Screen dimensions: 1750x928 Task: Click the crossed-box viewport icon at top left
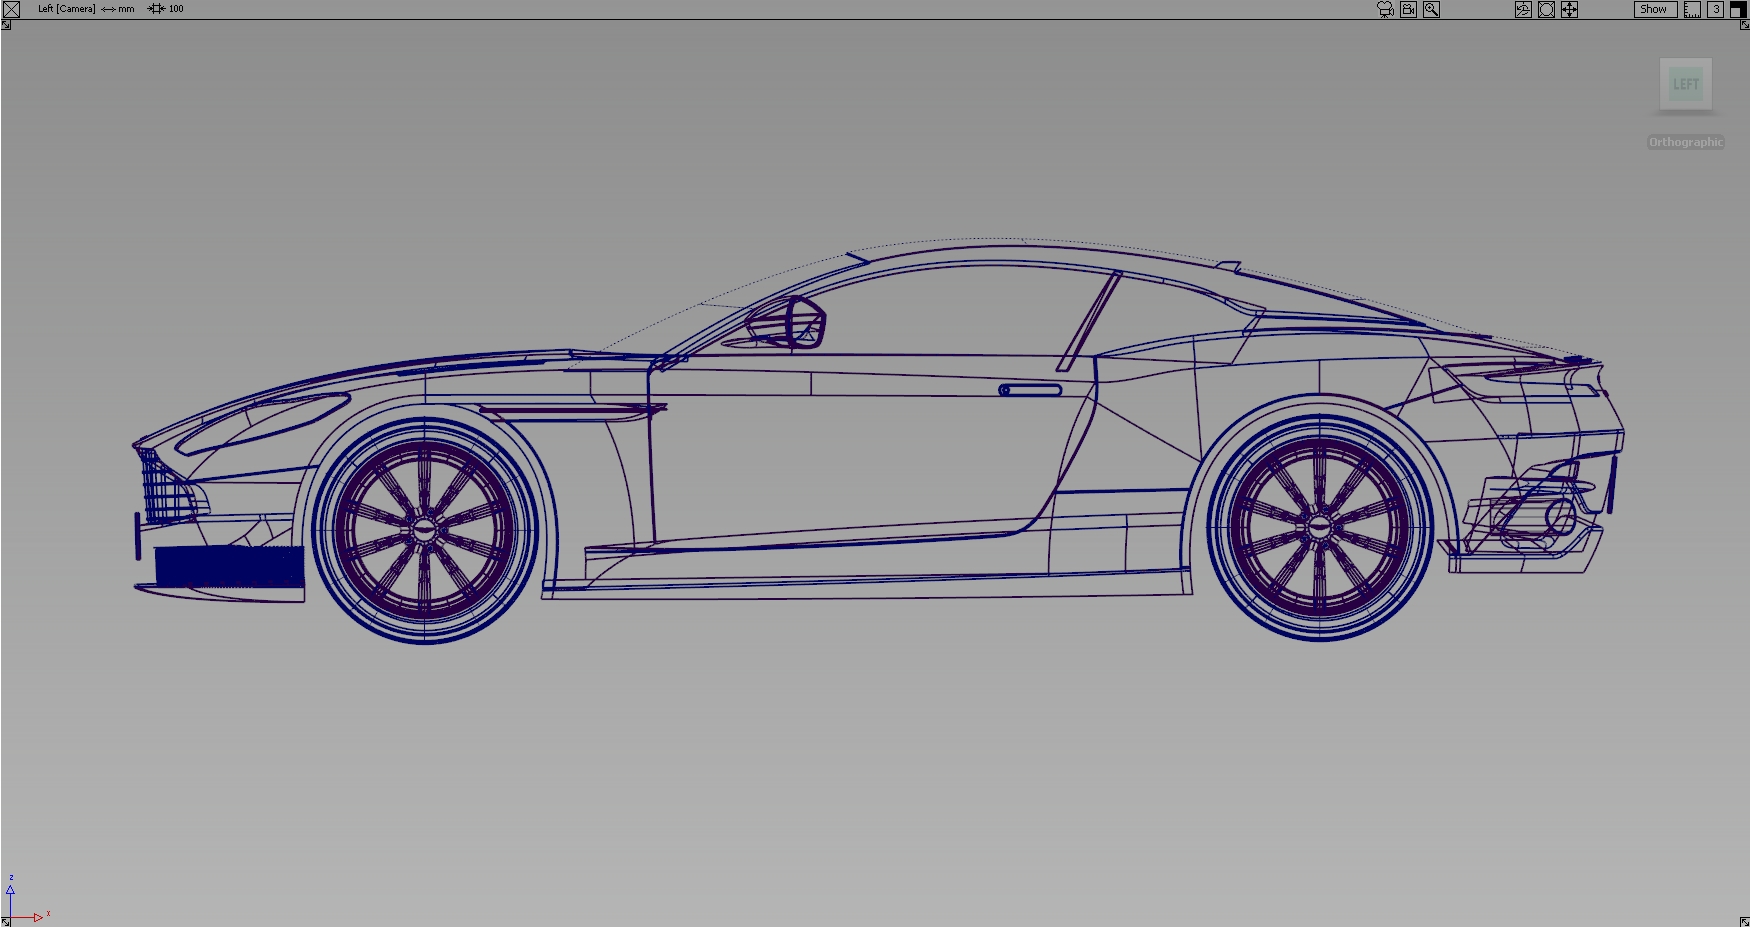[11, 9]
